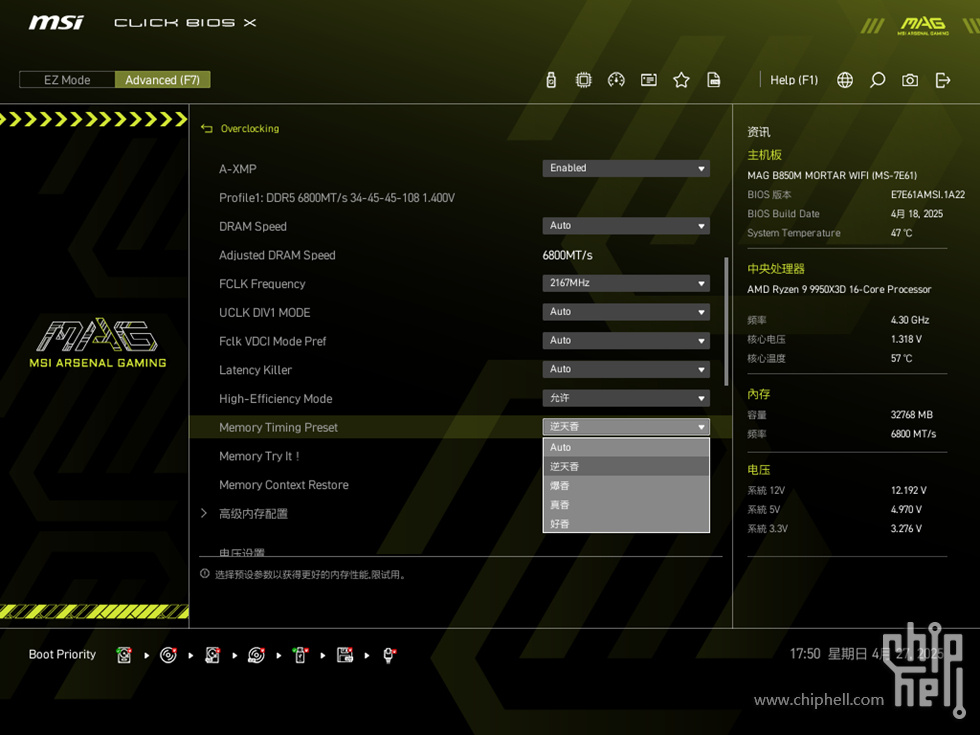Click the 4.30 GHz frequency value
This screenshot has height=735, width=980.
[x=909, y=320]
